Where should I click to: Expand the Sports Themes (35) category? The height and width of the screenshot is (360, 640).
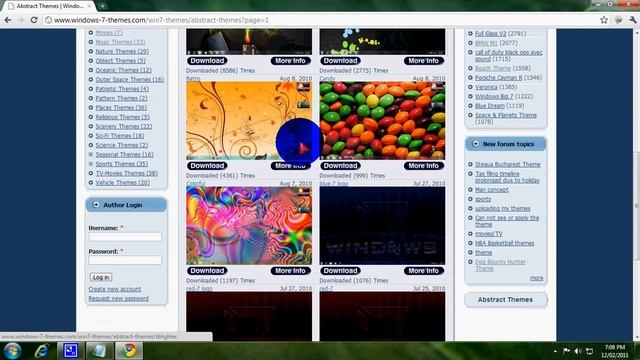pyautogui.click(x=91, y=164)
